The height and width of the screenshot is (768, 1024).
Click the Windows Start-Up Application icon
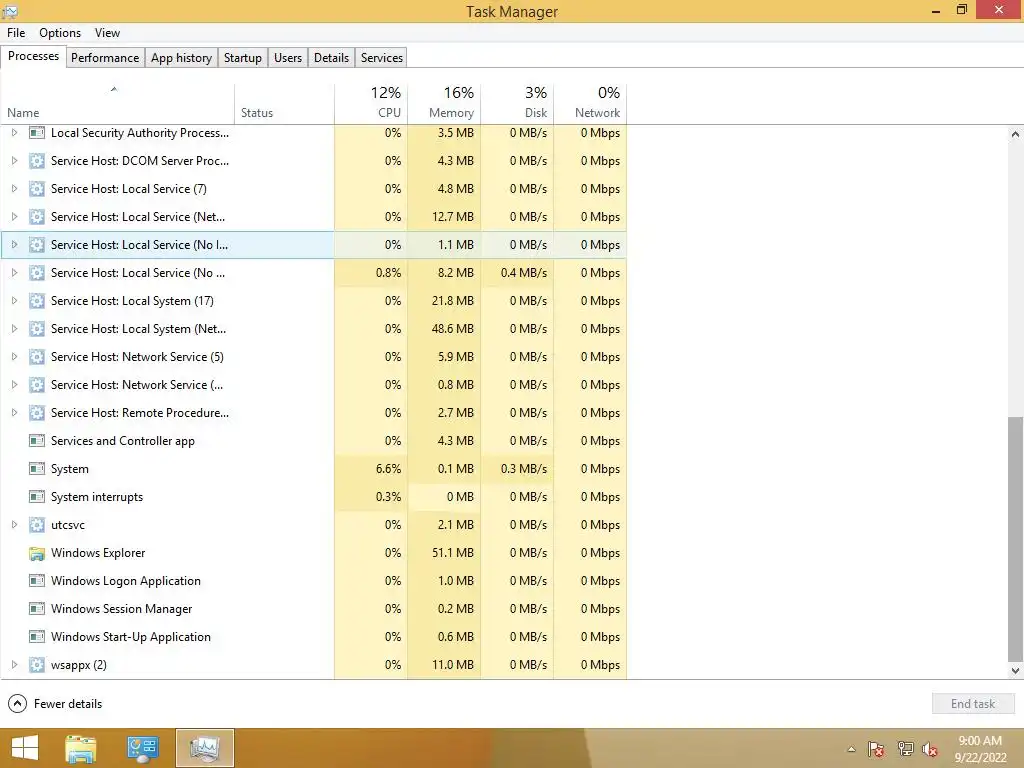(x=37, y=637)
